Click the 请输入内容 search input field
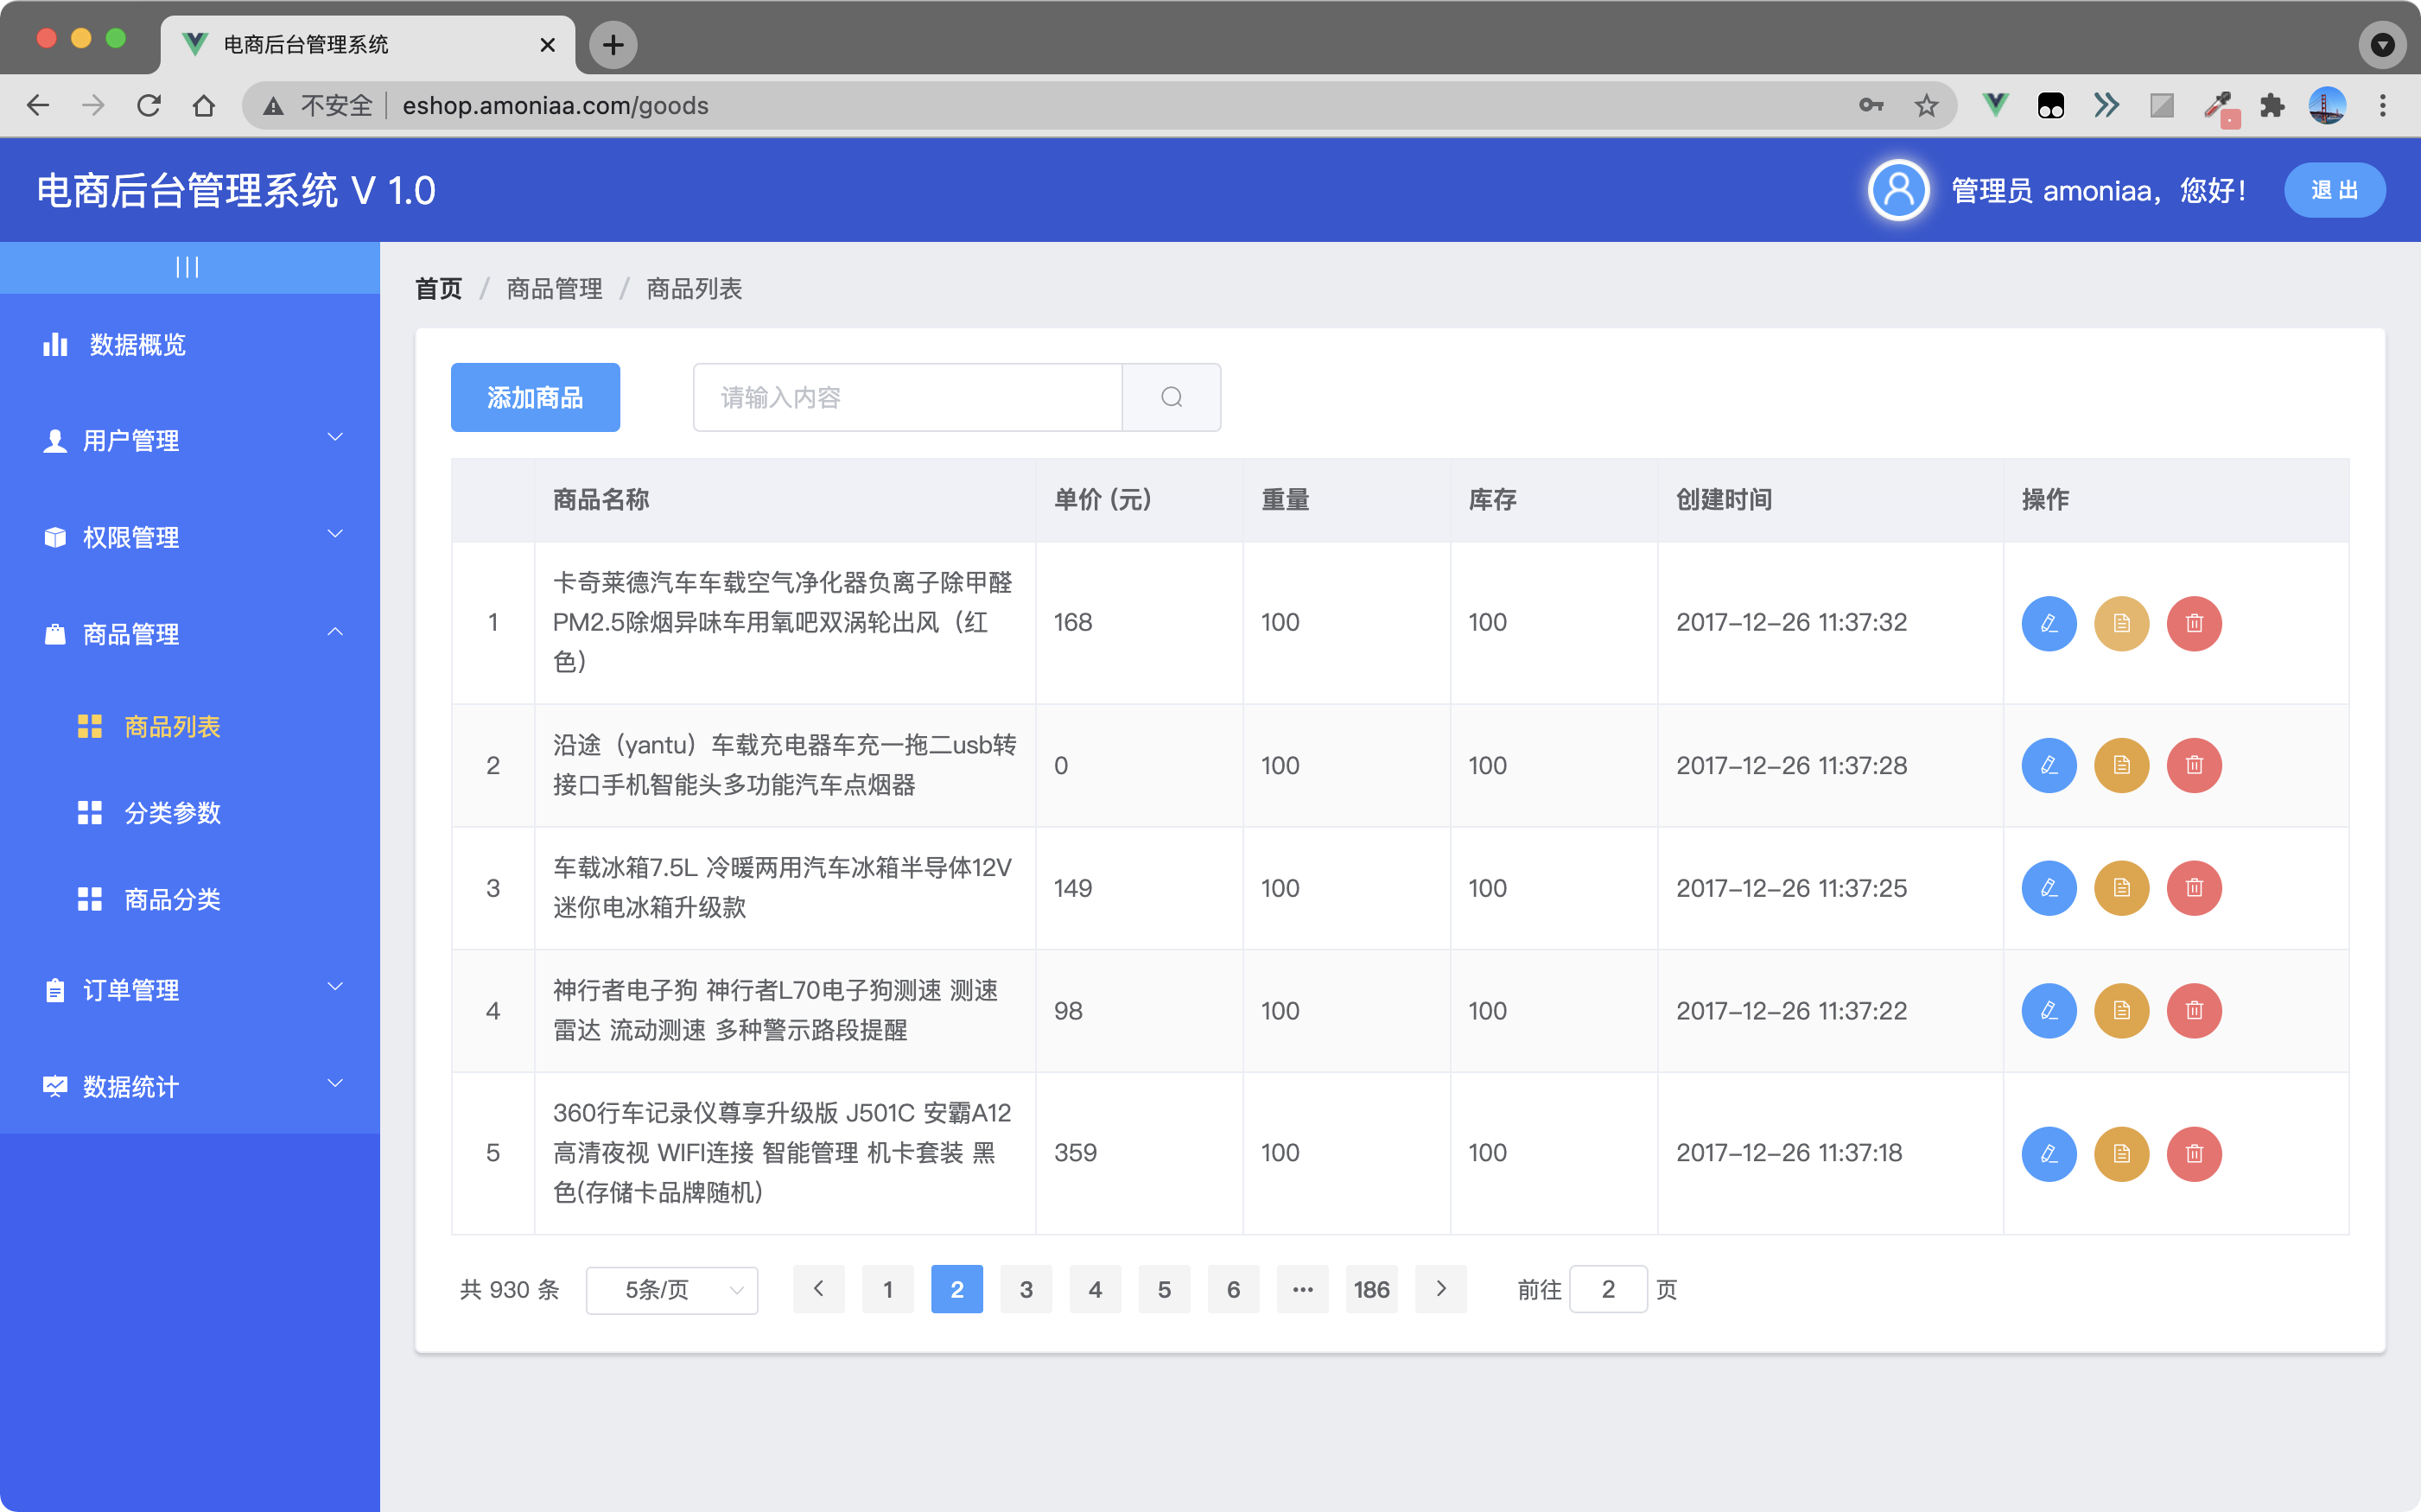The image size is (2421, 1512). tap(907, 397)
